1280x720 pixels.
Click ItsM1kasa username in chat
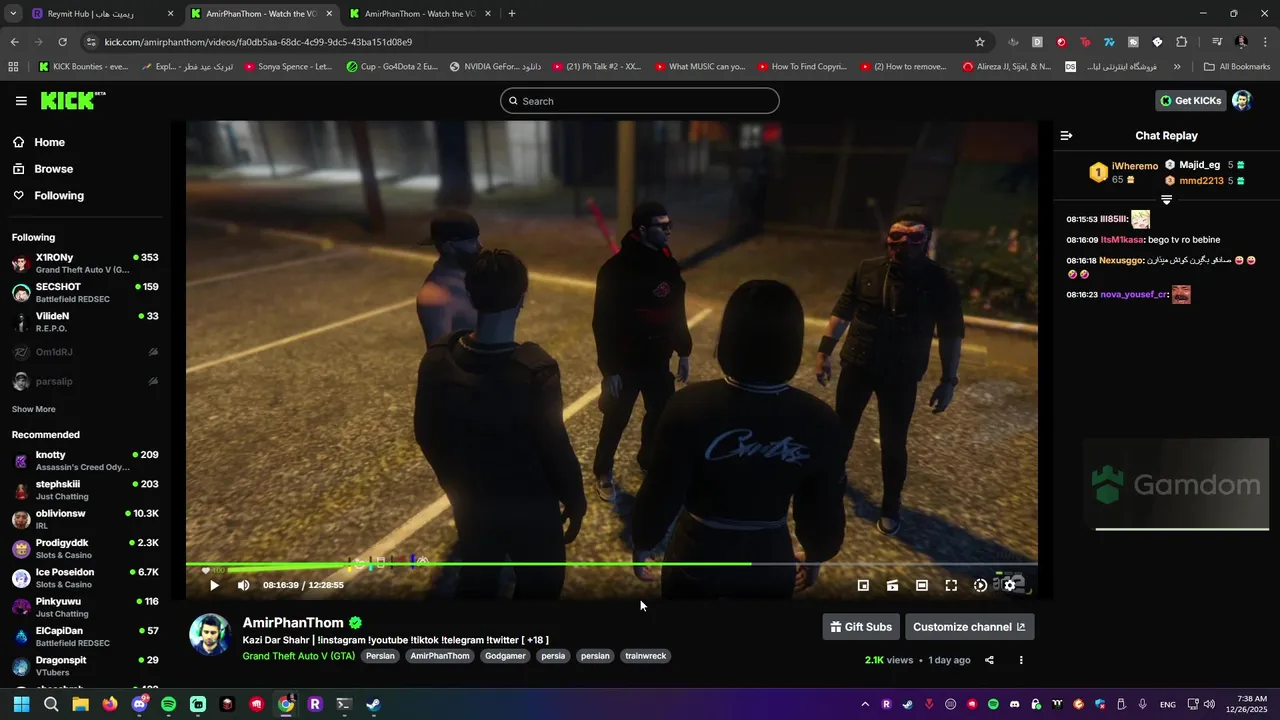pos(1121,240)
